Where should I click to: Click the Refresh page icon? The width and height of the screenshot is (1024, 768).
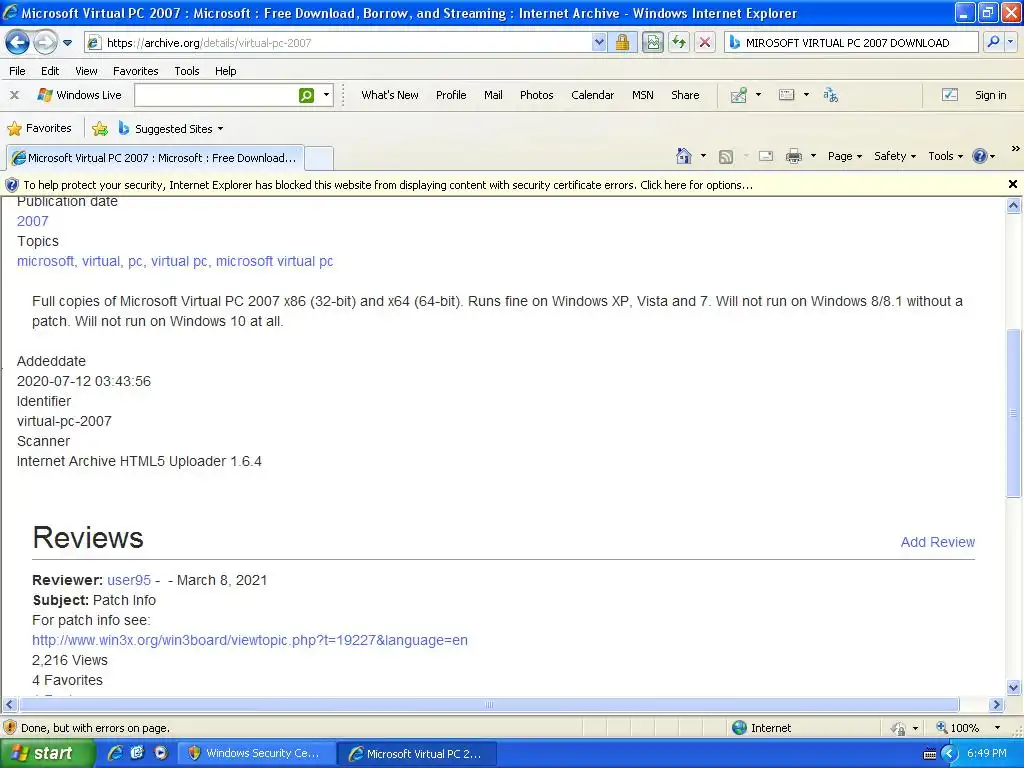[679, 42]
